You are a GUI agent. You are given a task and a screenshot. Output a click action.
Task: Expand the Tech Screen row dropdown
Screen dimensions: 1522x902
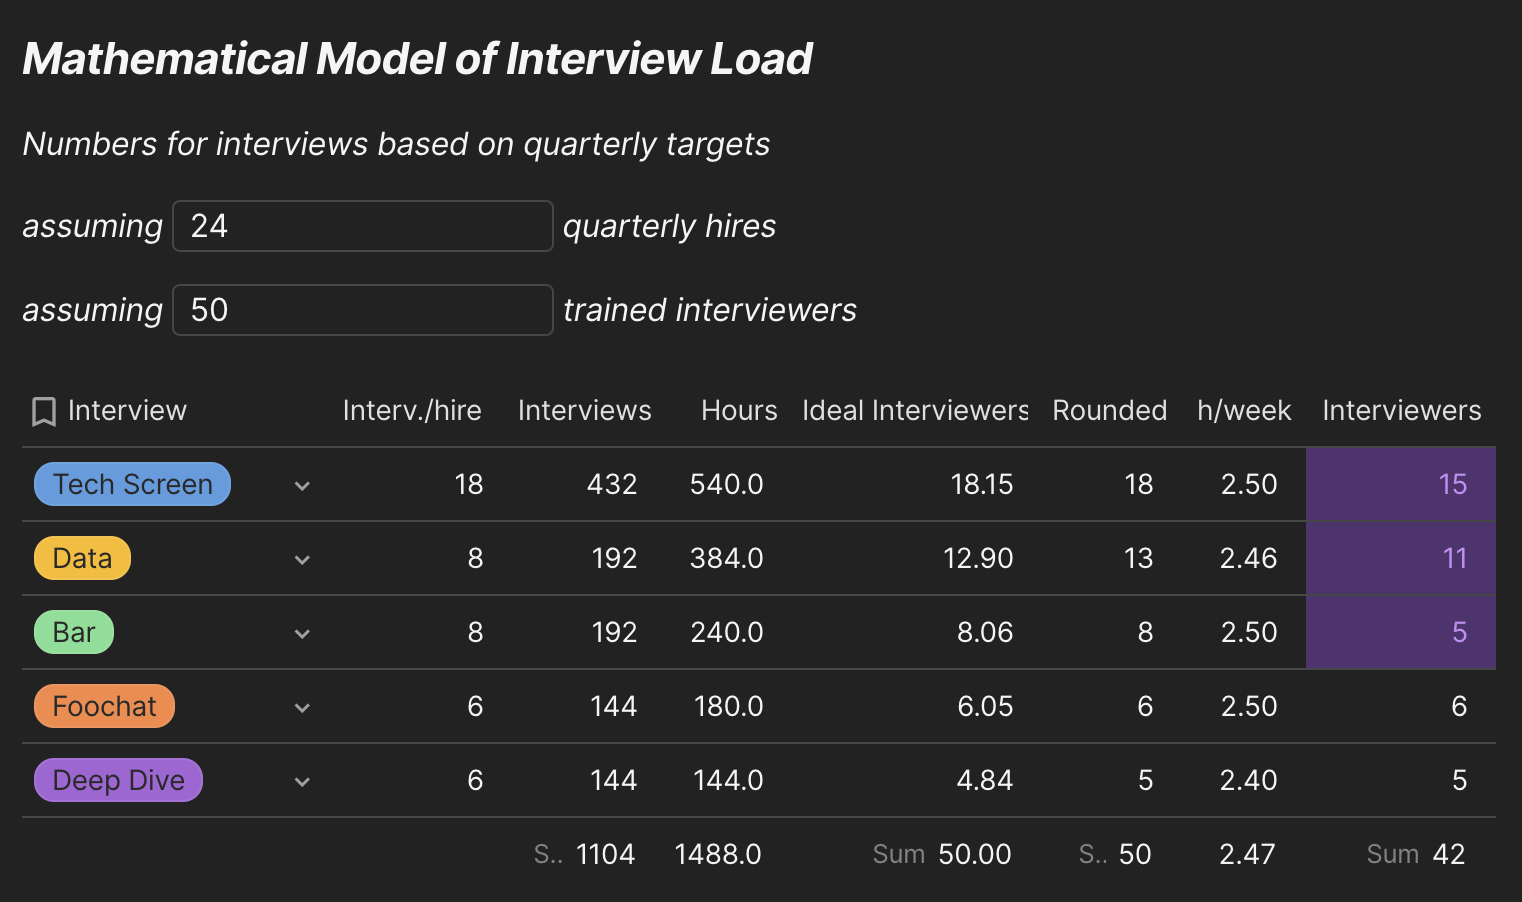pos(302,486)
